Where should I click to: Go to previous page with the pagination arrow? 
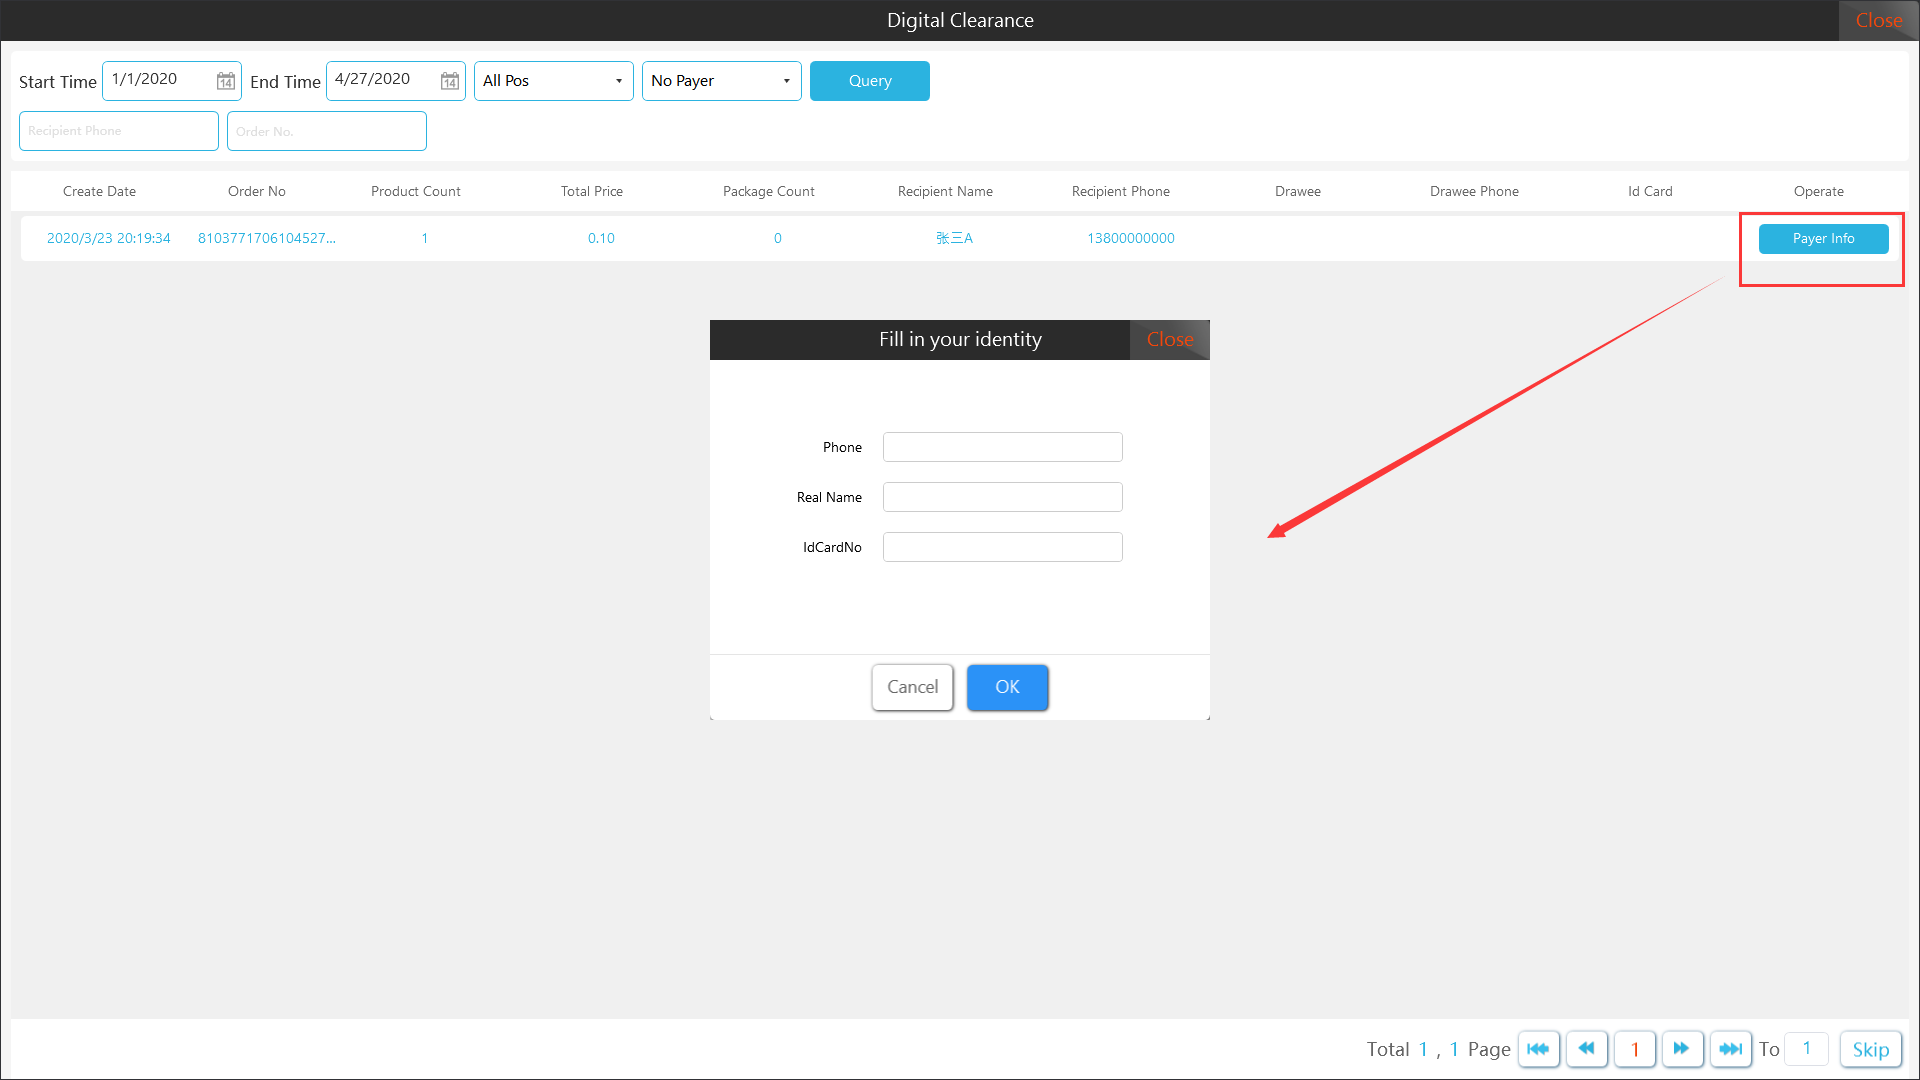[x=1586, y=1049]
